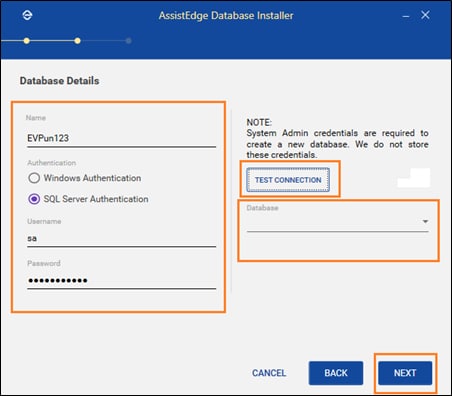Click first step dot in progress indicator
452x396 pixels.
27,41
